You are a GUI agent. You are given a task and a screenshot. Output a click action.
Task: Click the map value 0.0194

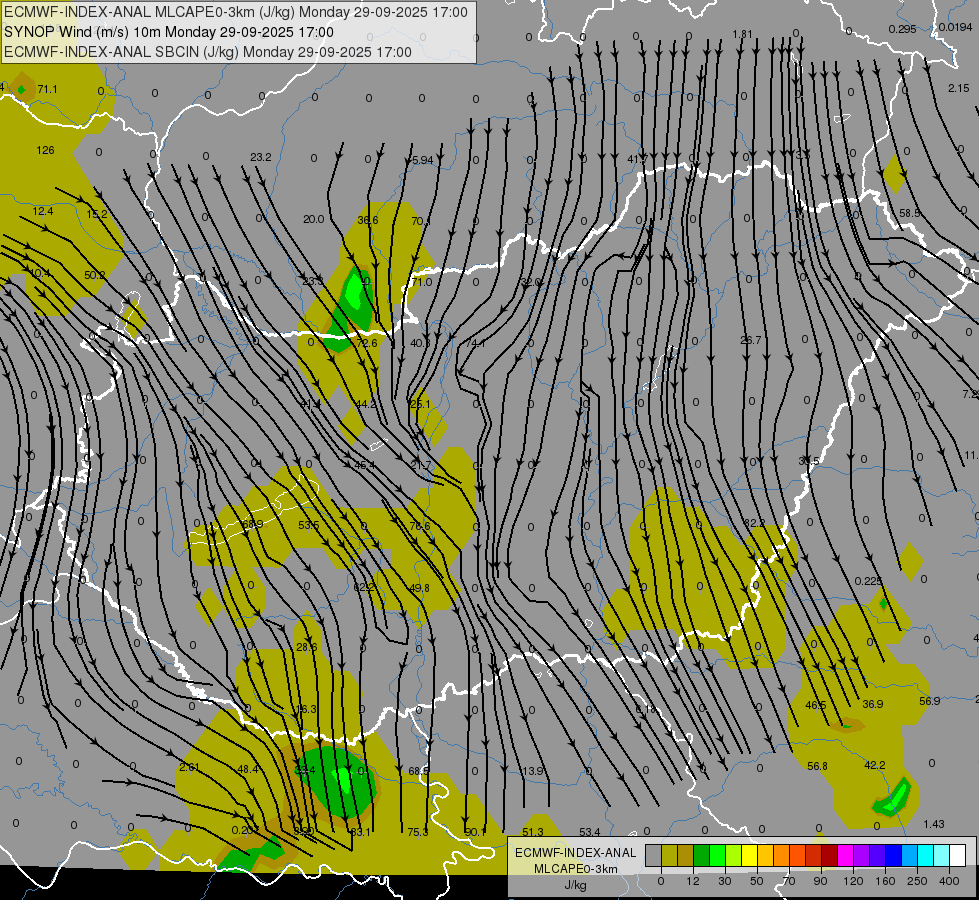tap(955, 27)
